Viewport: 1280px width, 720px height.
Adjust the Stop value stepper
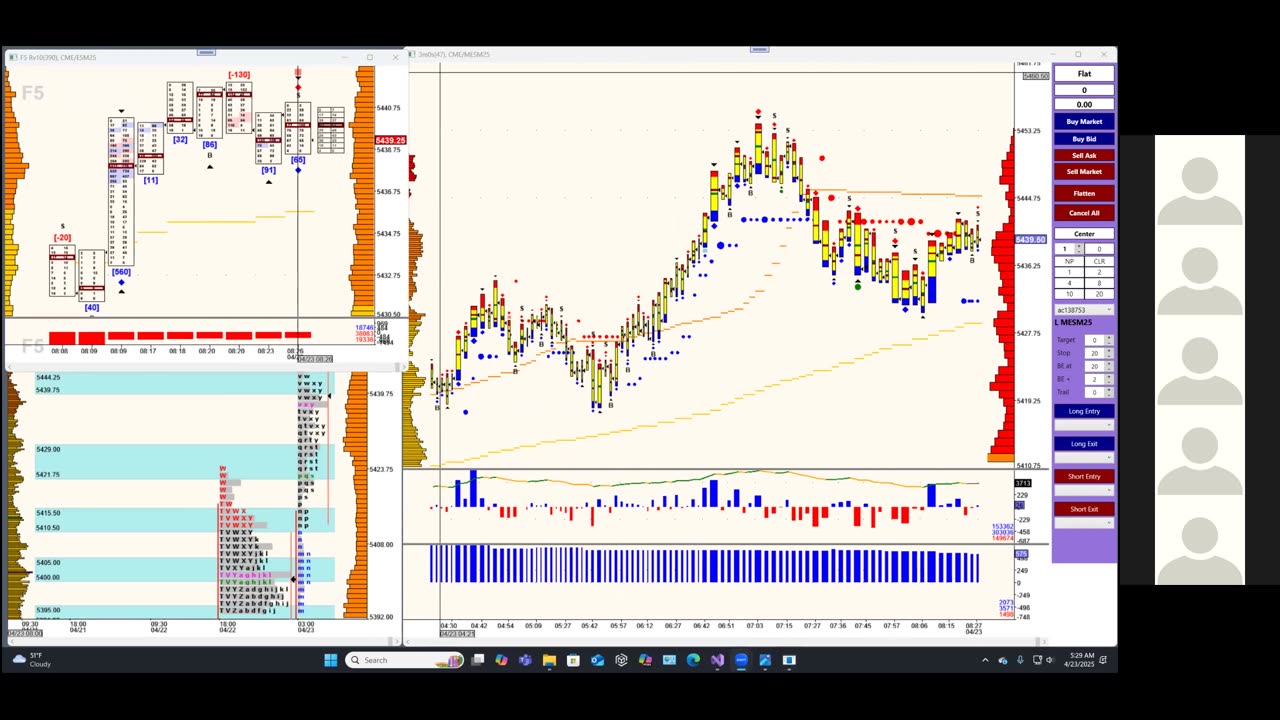pyautogui.click(x=1109, y=353)
